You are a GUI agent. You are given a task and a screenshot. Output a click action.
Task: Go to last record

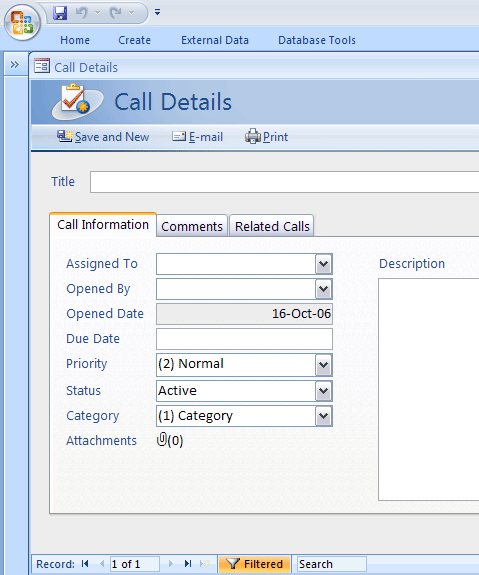pos(188,564)
